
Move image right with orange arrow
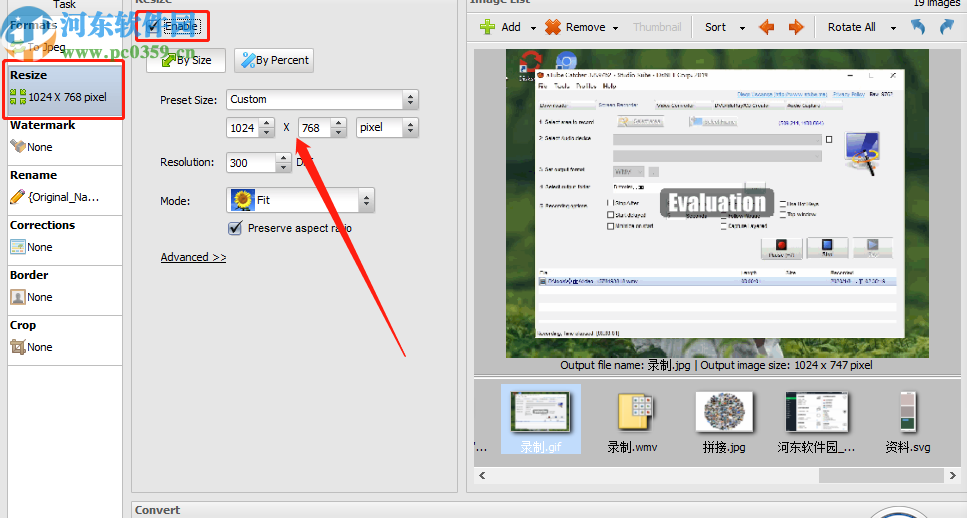[x=796, y=27]
